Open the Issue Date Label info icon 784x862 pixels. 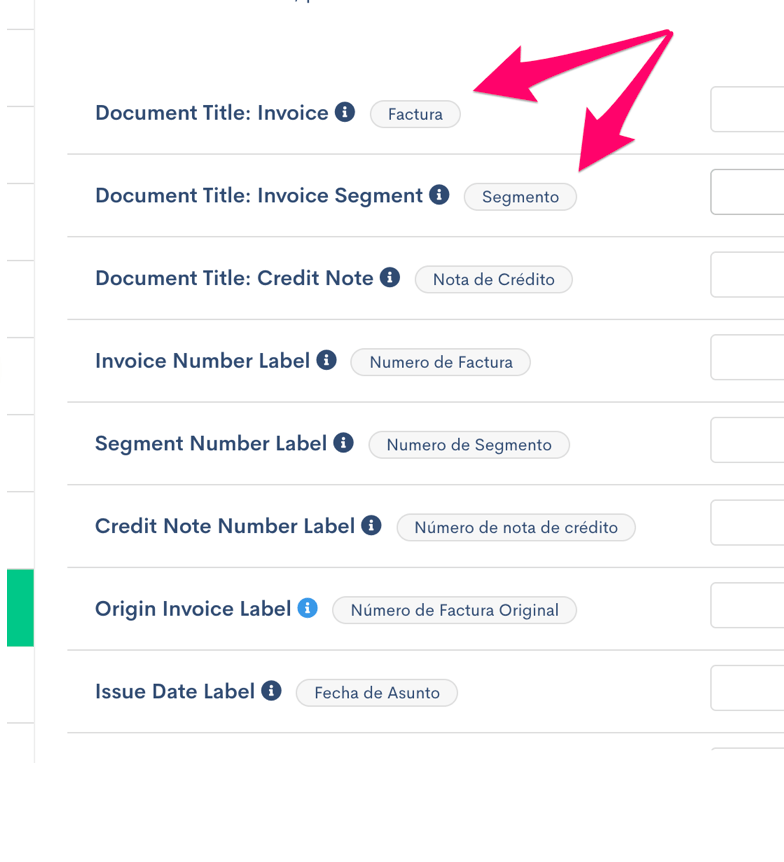point(271,690)
